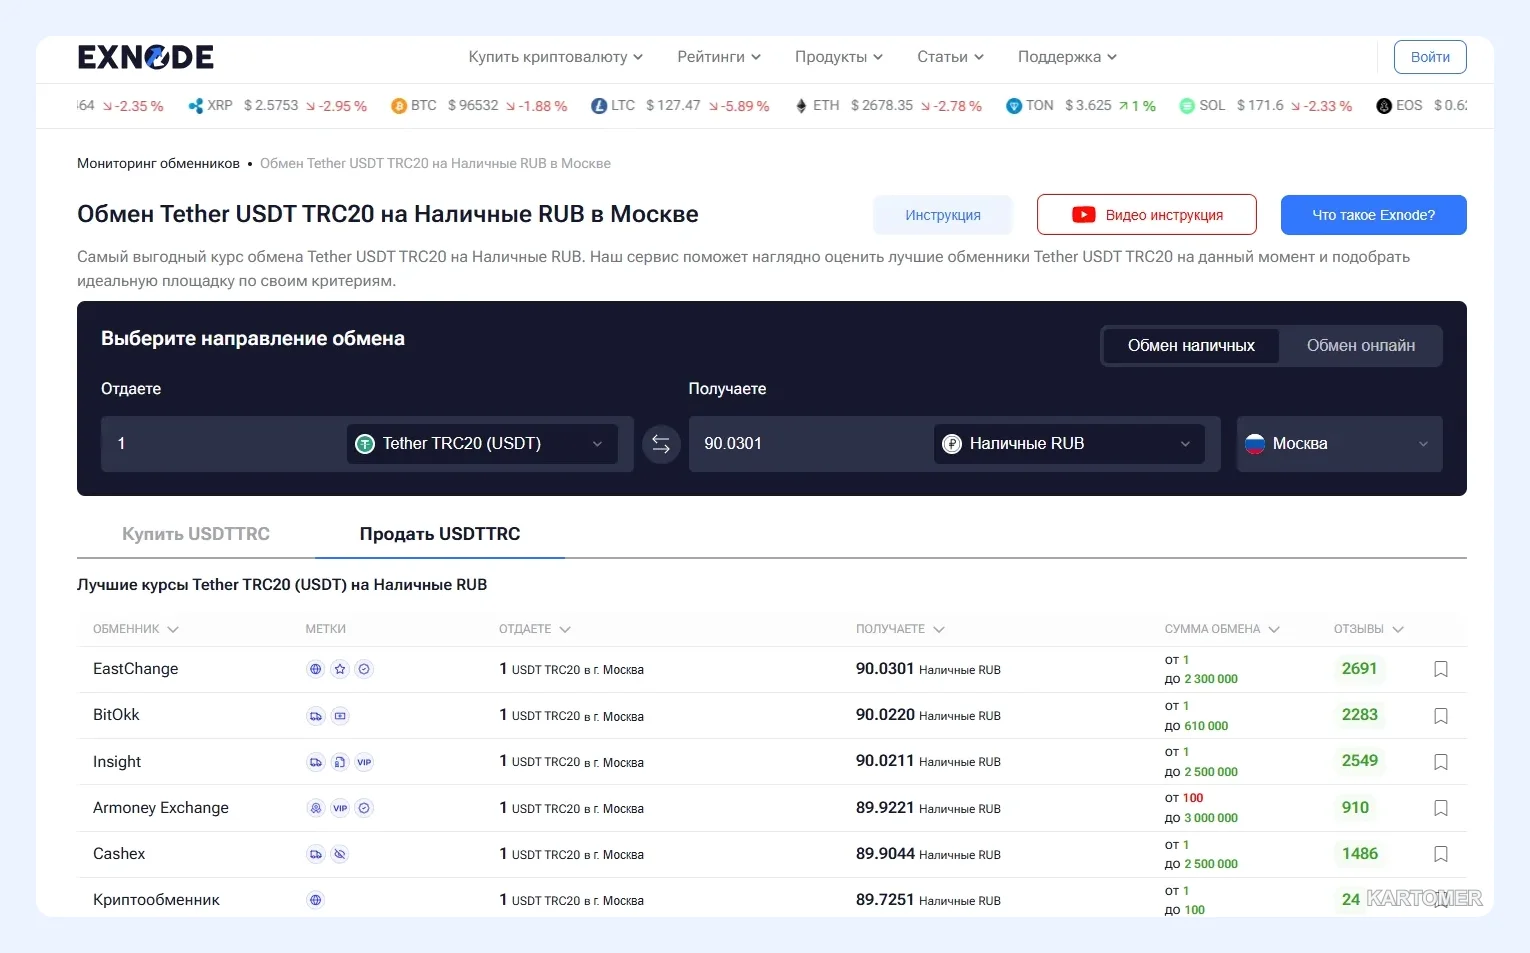Image resolution: width=1530 pixels, height=953 pixels.
Task: Click the crossed-eye tag icon for Cashex
Action: 340,854
